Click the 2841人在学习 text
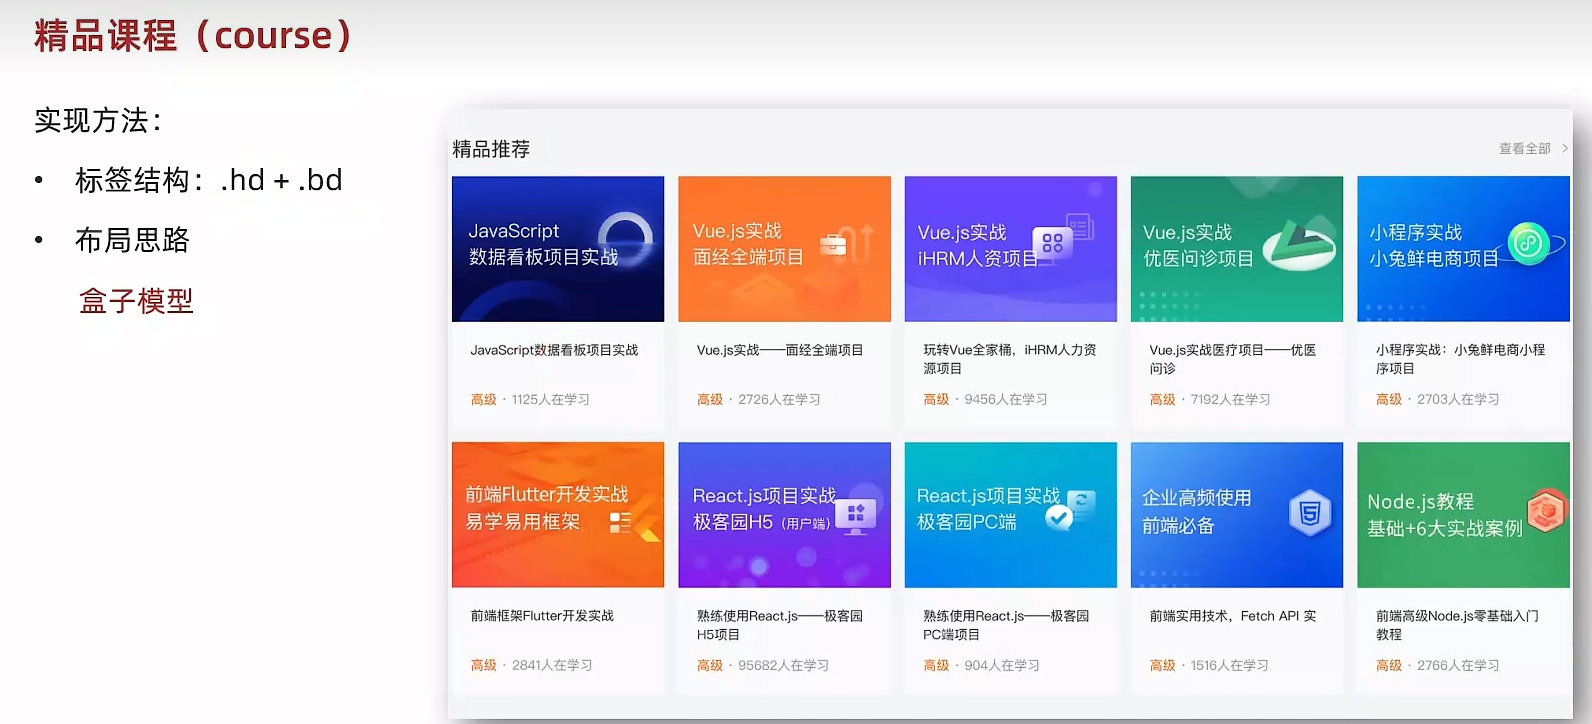 [x=552, y=665]
